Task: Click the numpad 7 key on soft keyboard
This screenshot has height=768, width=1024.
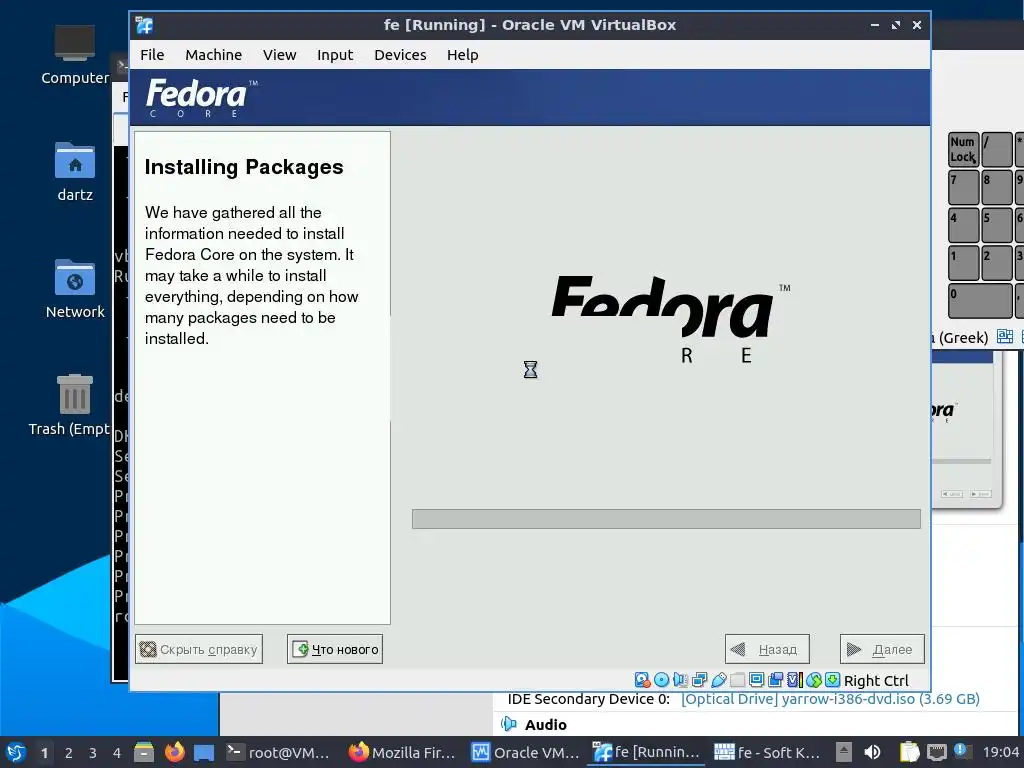Action: tap(963, 187)
